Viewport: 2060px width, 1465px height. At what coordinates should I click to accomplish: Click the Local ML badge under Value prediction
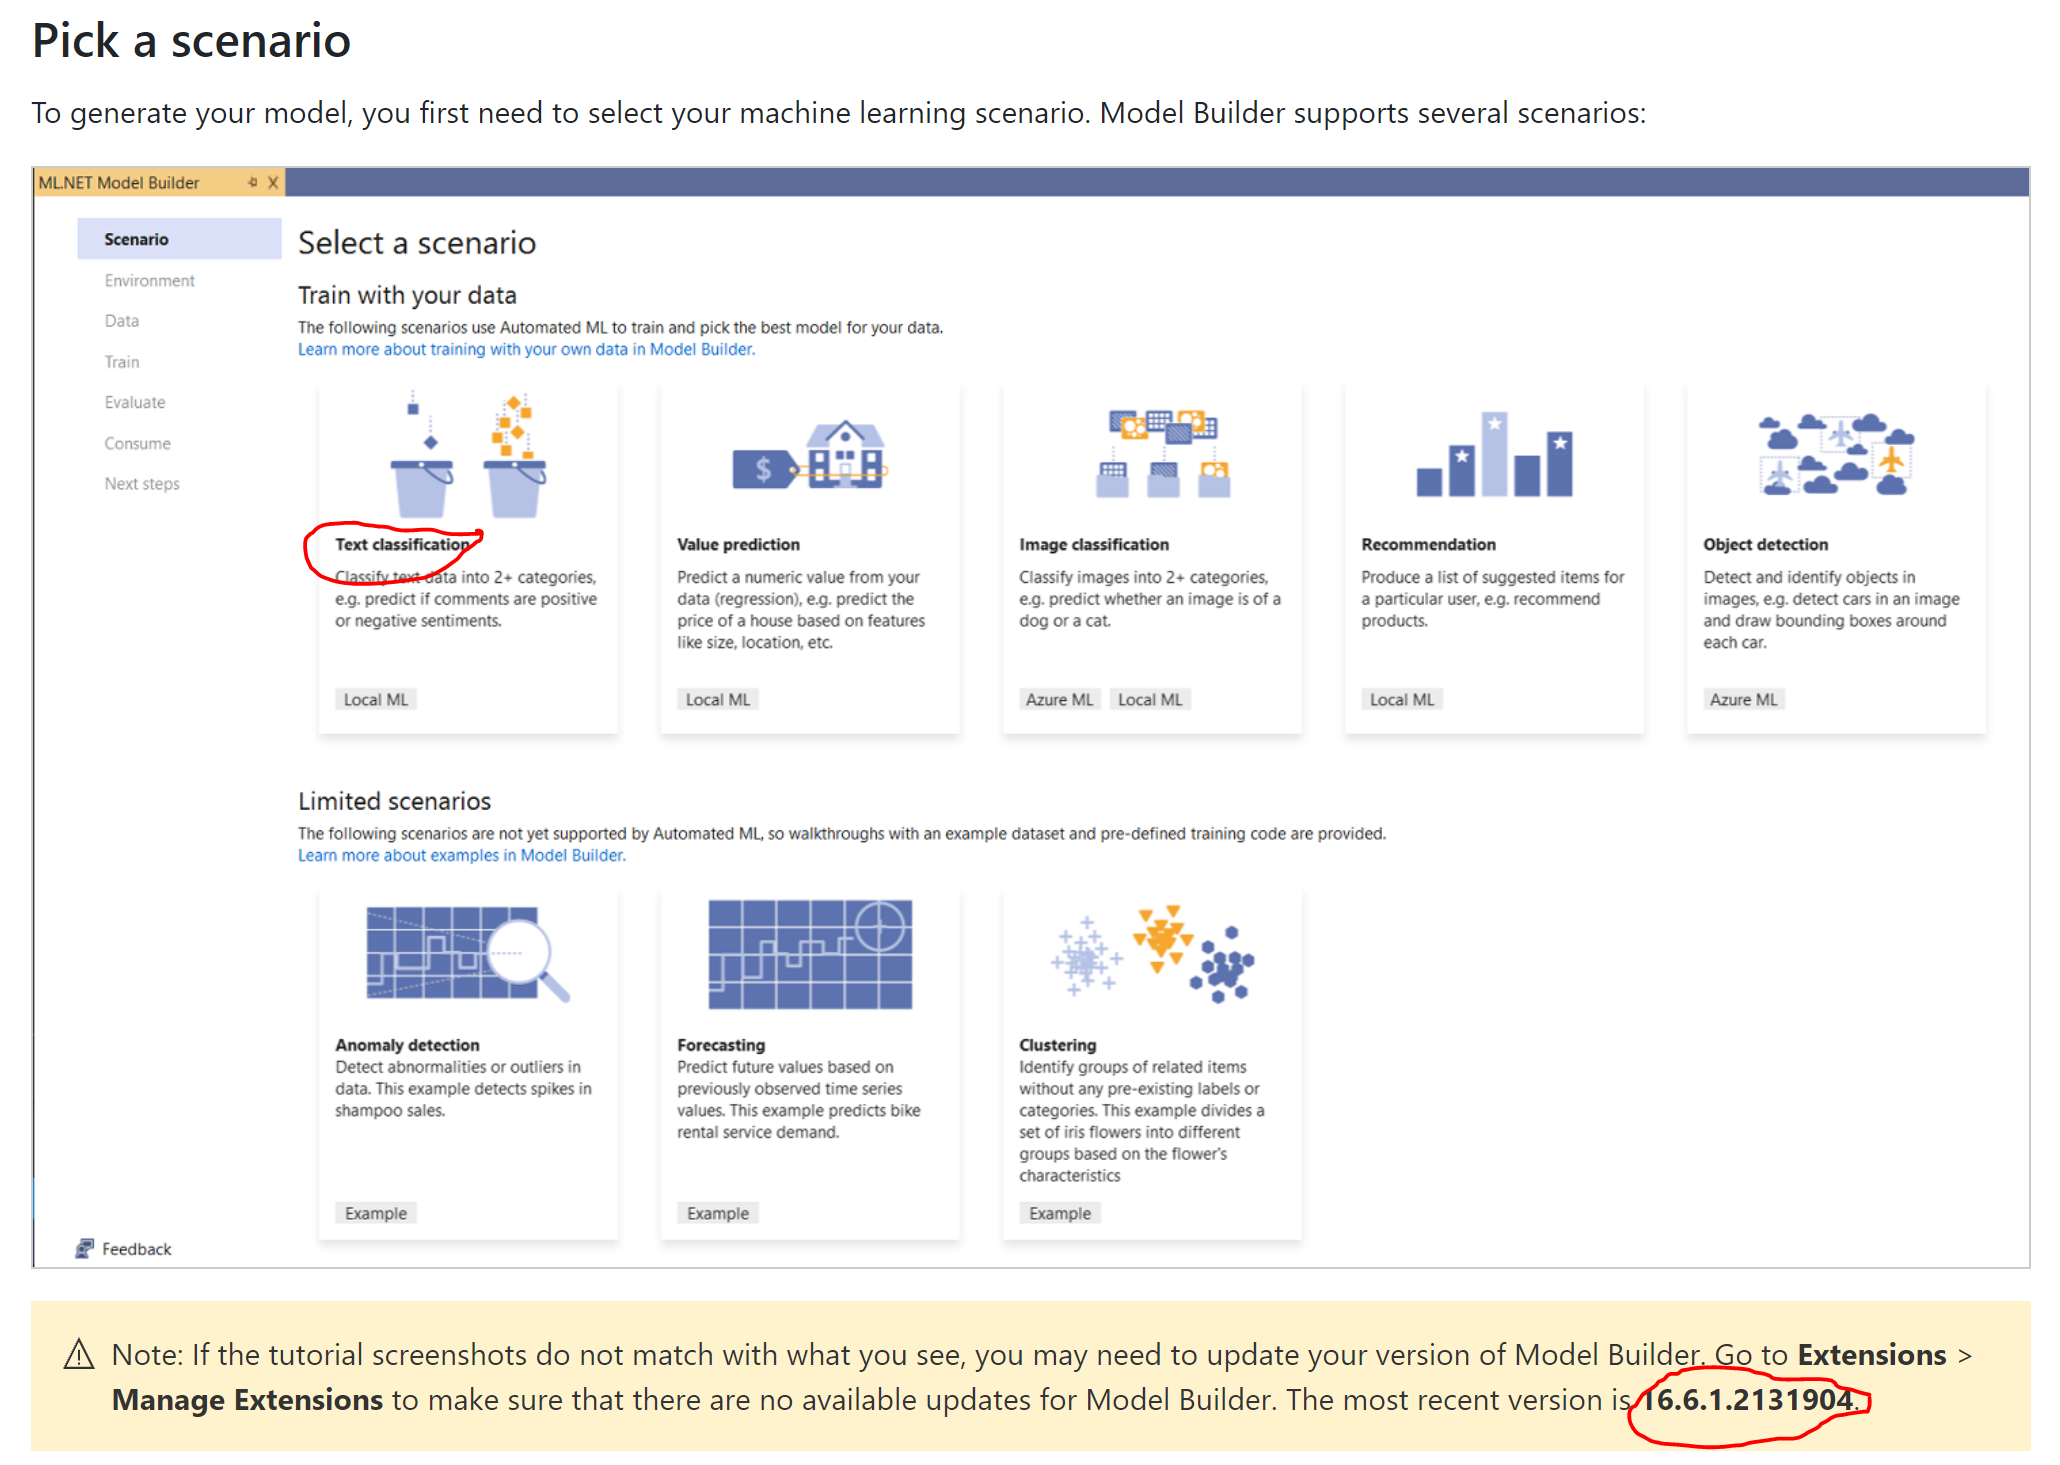717,698
